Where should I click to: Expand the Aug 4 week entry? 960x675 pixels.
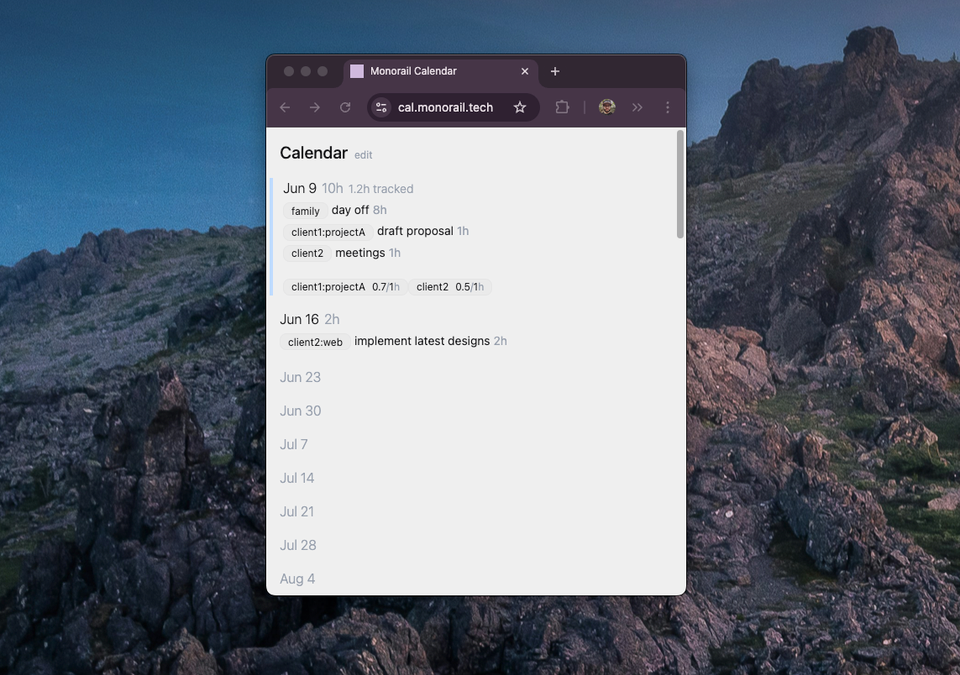click(297, 578)
